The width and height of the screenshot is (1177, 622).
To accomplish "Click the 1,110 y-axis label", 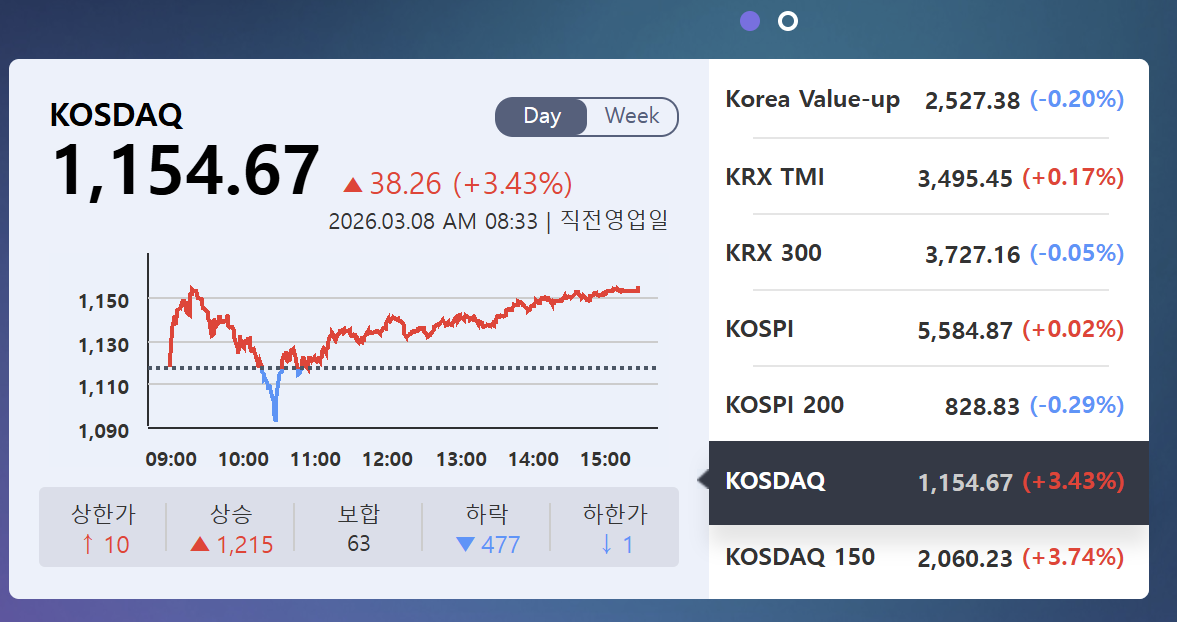I will click(104, 387).
